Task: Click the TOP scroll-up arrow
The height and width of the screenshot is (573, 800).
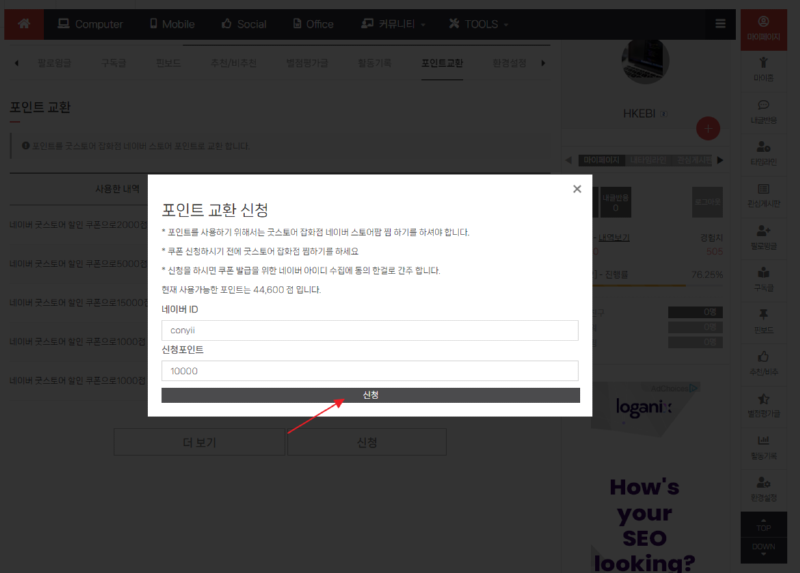Action: click(764, 524)
